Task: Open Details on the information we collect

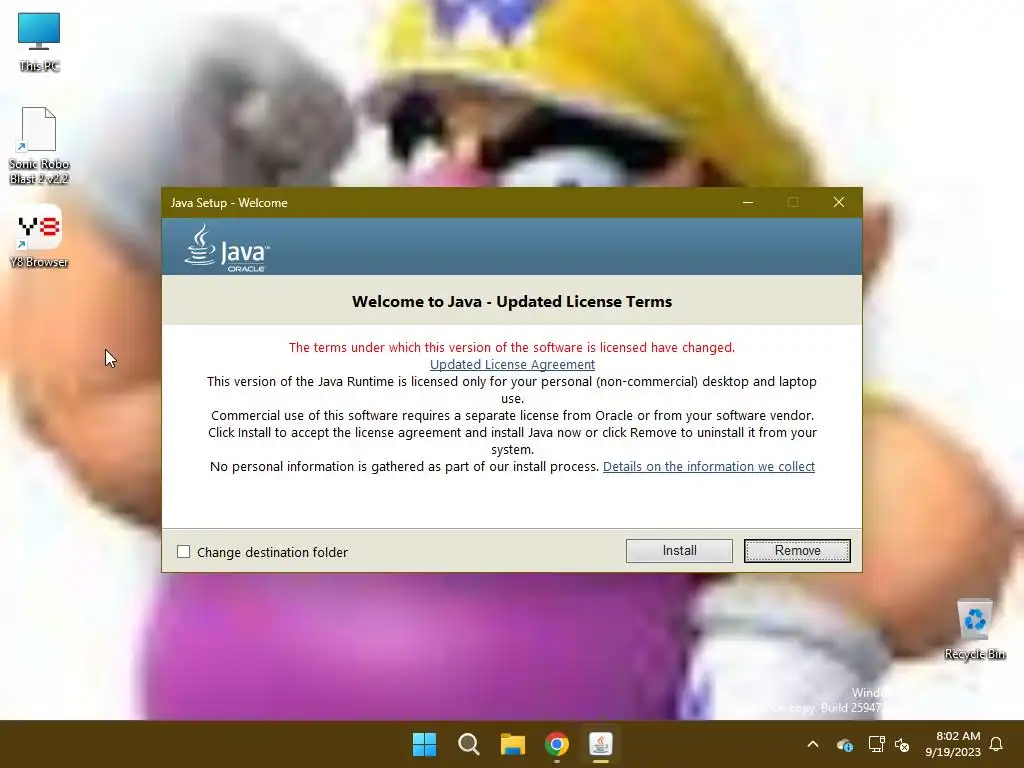Action: (x=709, y=466)
